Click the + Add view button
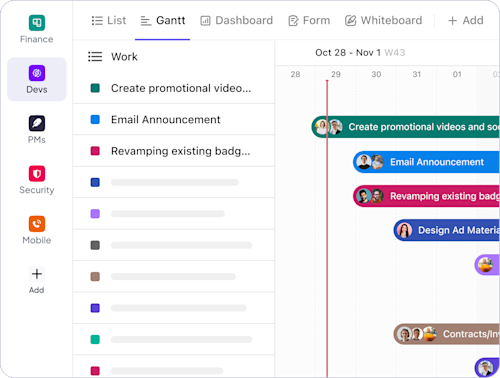 tap(466, 21)
